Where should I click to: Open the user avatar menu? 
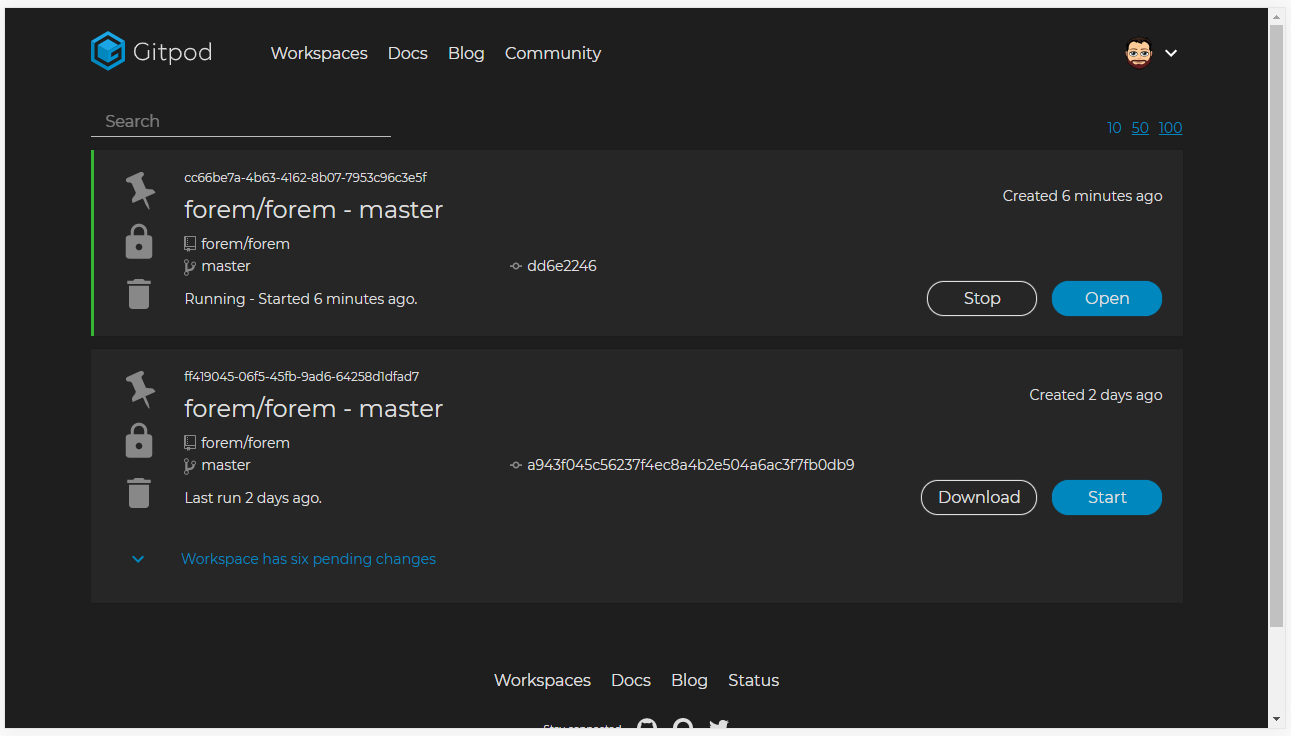coord(1139,53)
